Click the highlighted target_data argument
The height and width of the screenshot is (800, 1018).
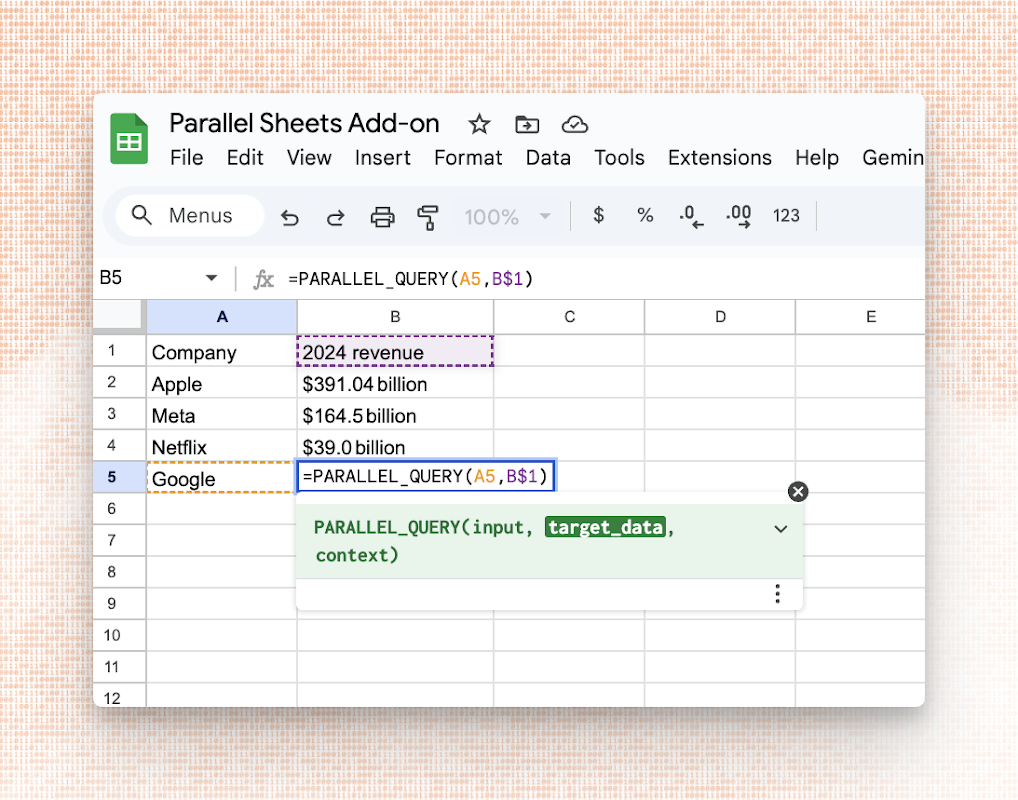(605, 527)
